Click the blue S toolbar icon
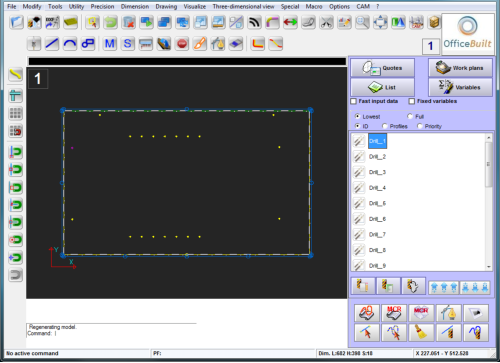The height and width of the screenshot is (363, 500). (x=128, y=44)
